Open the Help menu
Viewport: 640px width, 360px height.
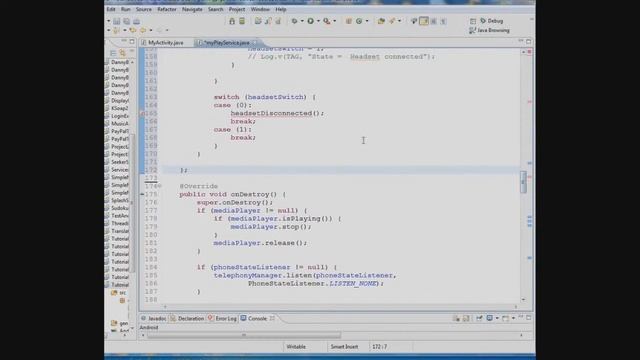[281, 9]
